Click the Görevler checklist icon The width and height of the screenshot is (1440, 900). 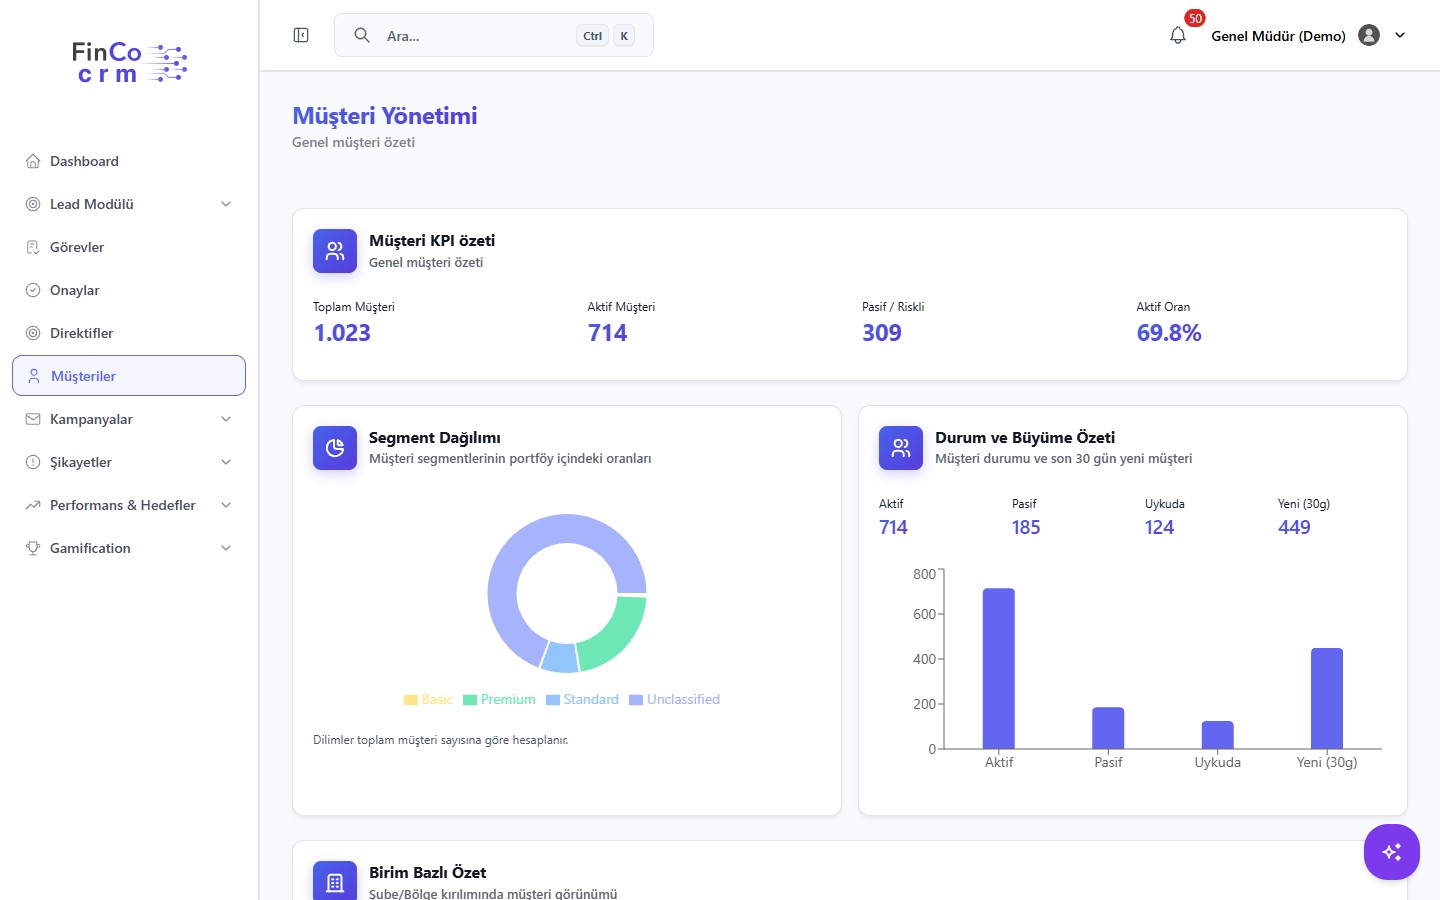click(33, 247)
